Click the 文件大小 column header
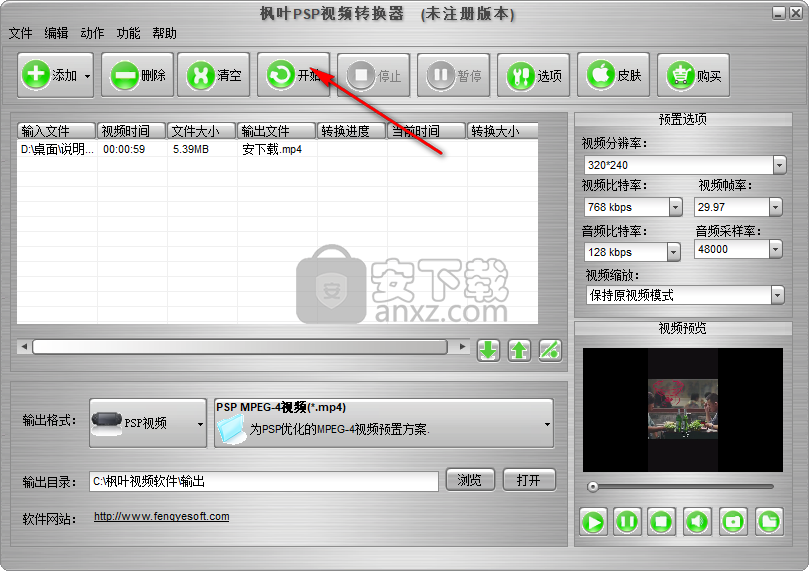Screen dimensions: 809x571 [x=202, y=131]
